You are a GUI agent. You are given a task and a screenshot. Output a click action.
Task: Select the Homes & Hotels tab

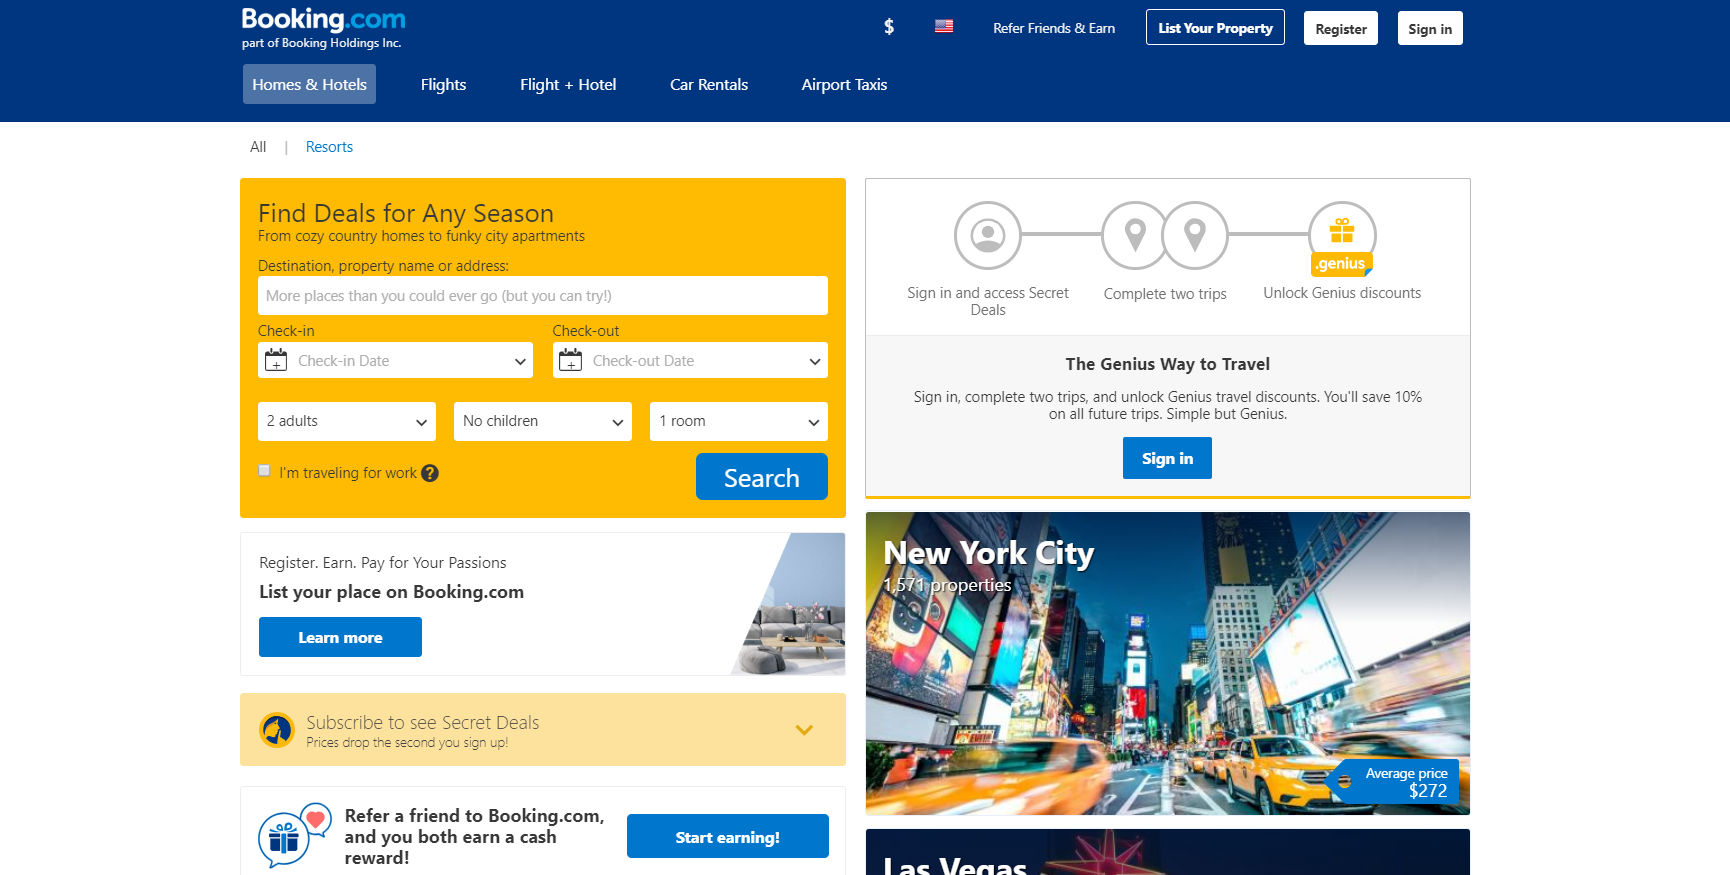(309, 84)
